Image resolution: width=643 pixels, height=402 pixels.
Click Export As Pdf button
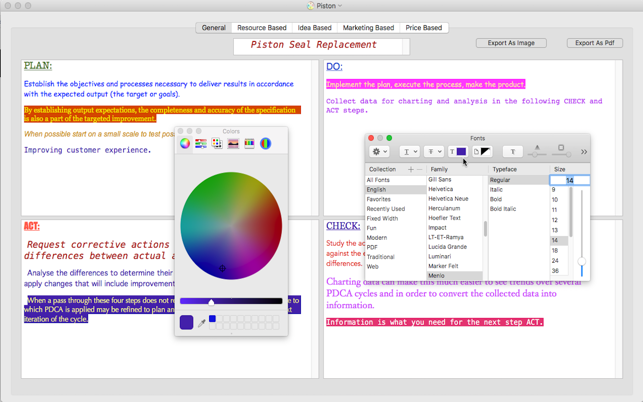[595, 43]
